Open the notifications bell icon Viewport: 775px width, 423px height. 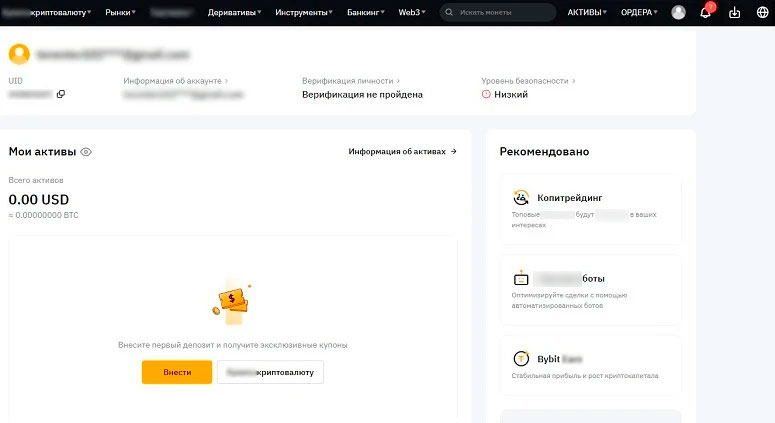click(705, 13)
